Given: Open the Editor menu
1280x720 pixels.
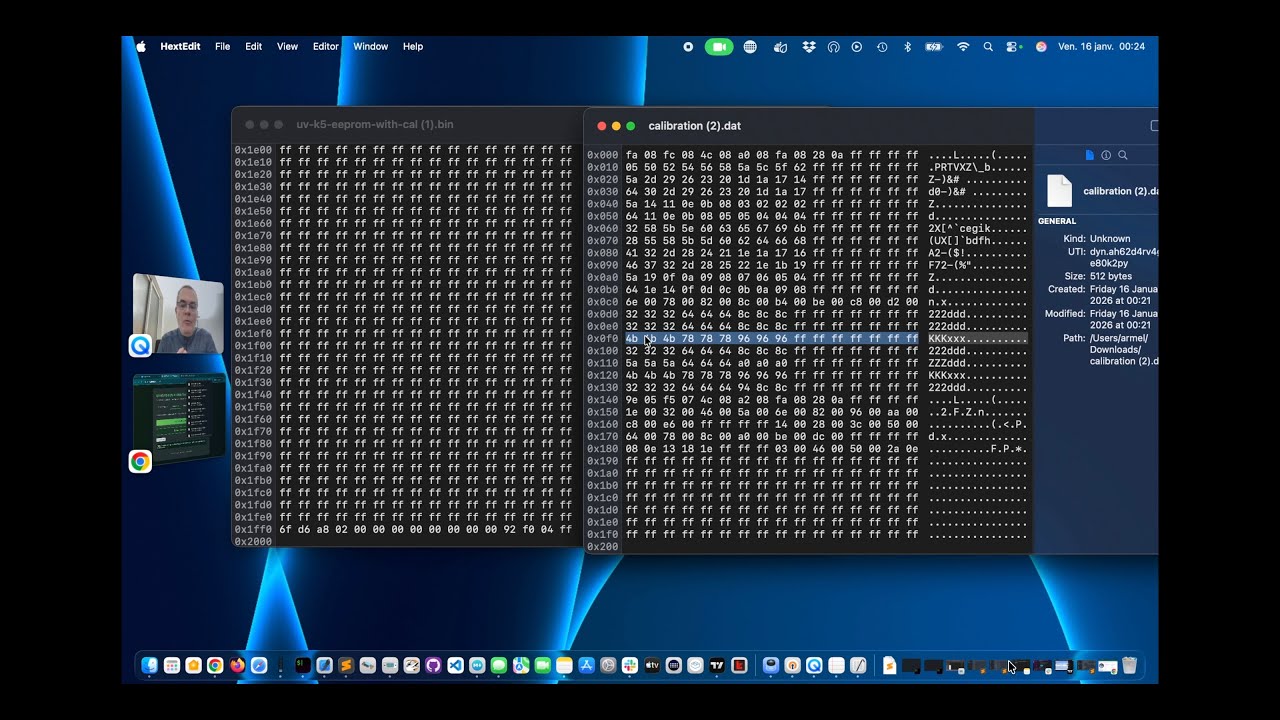Looking at the screenshot, I should click(326, 46).
